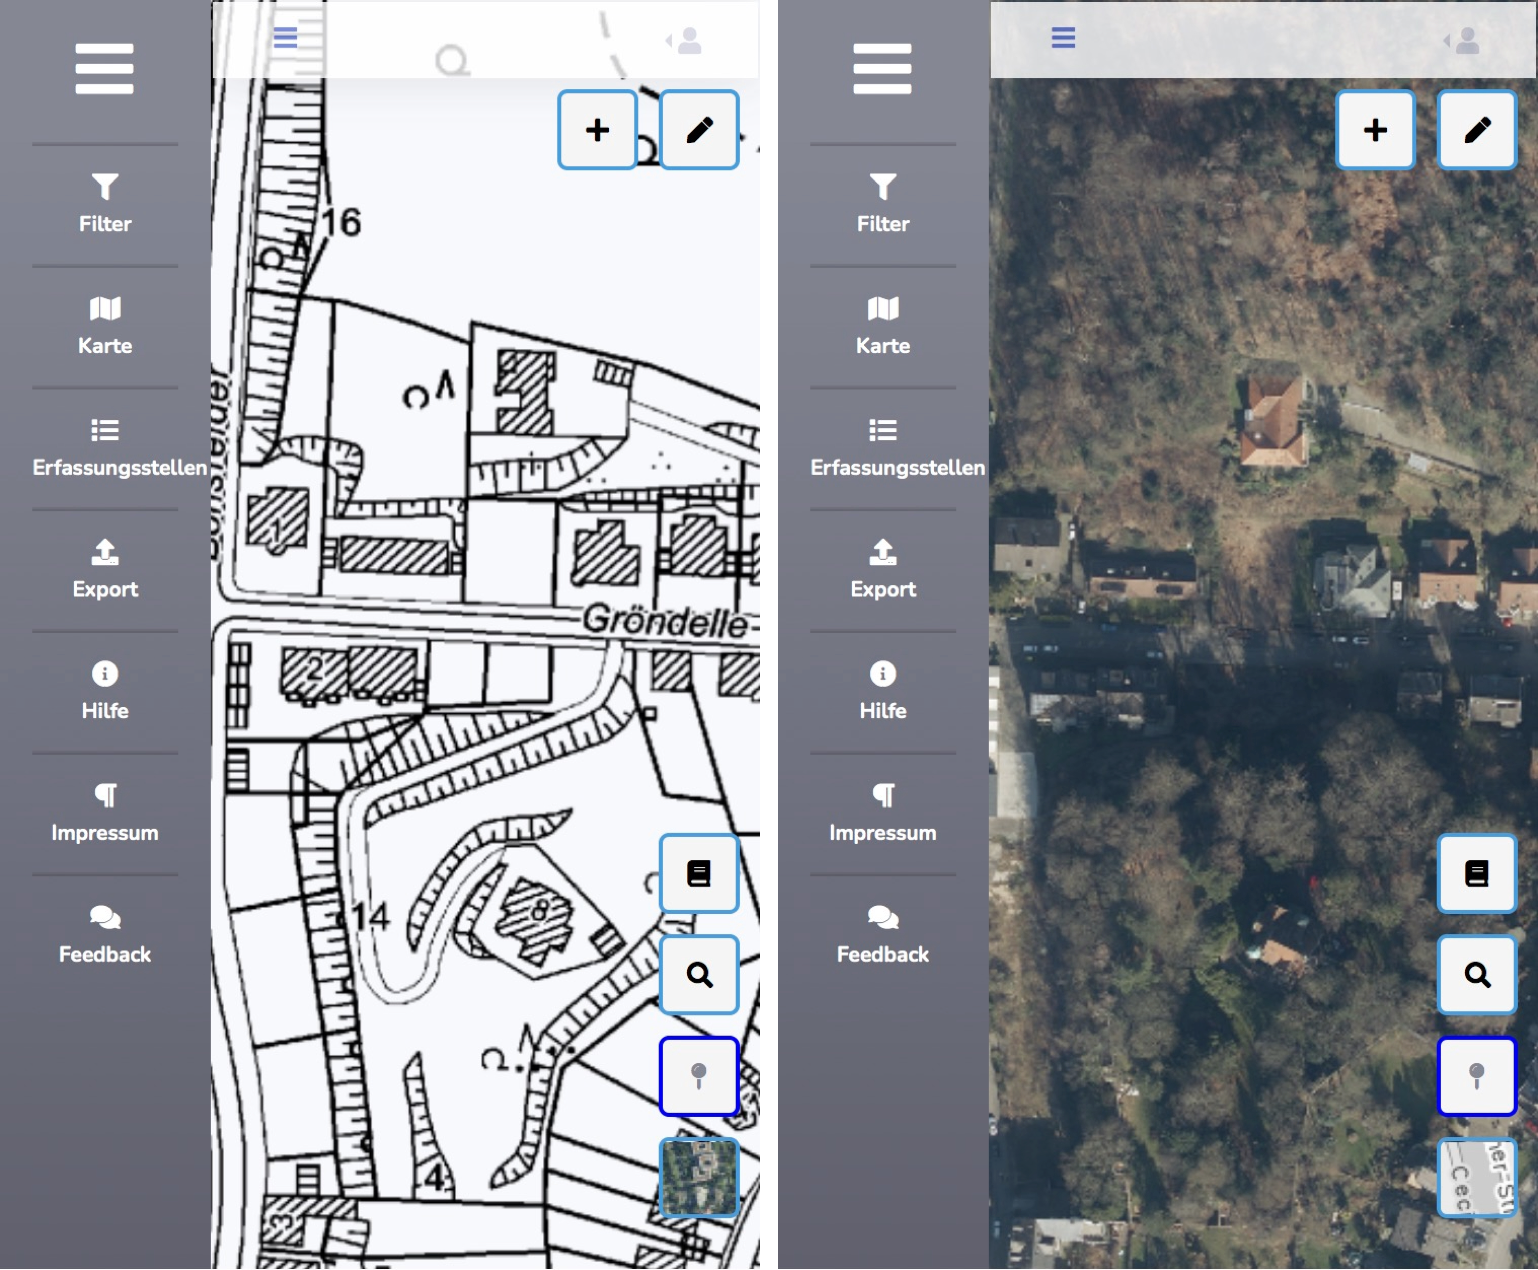Toggle pin marker button on aerial map
The width and height of the screenshot is (1538, 1270).
1477,1076
